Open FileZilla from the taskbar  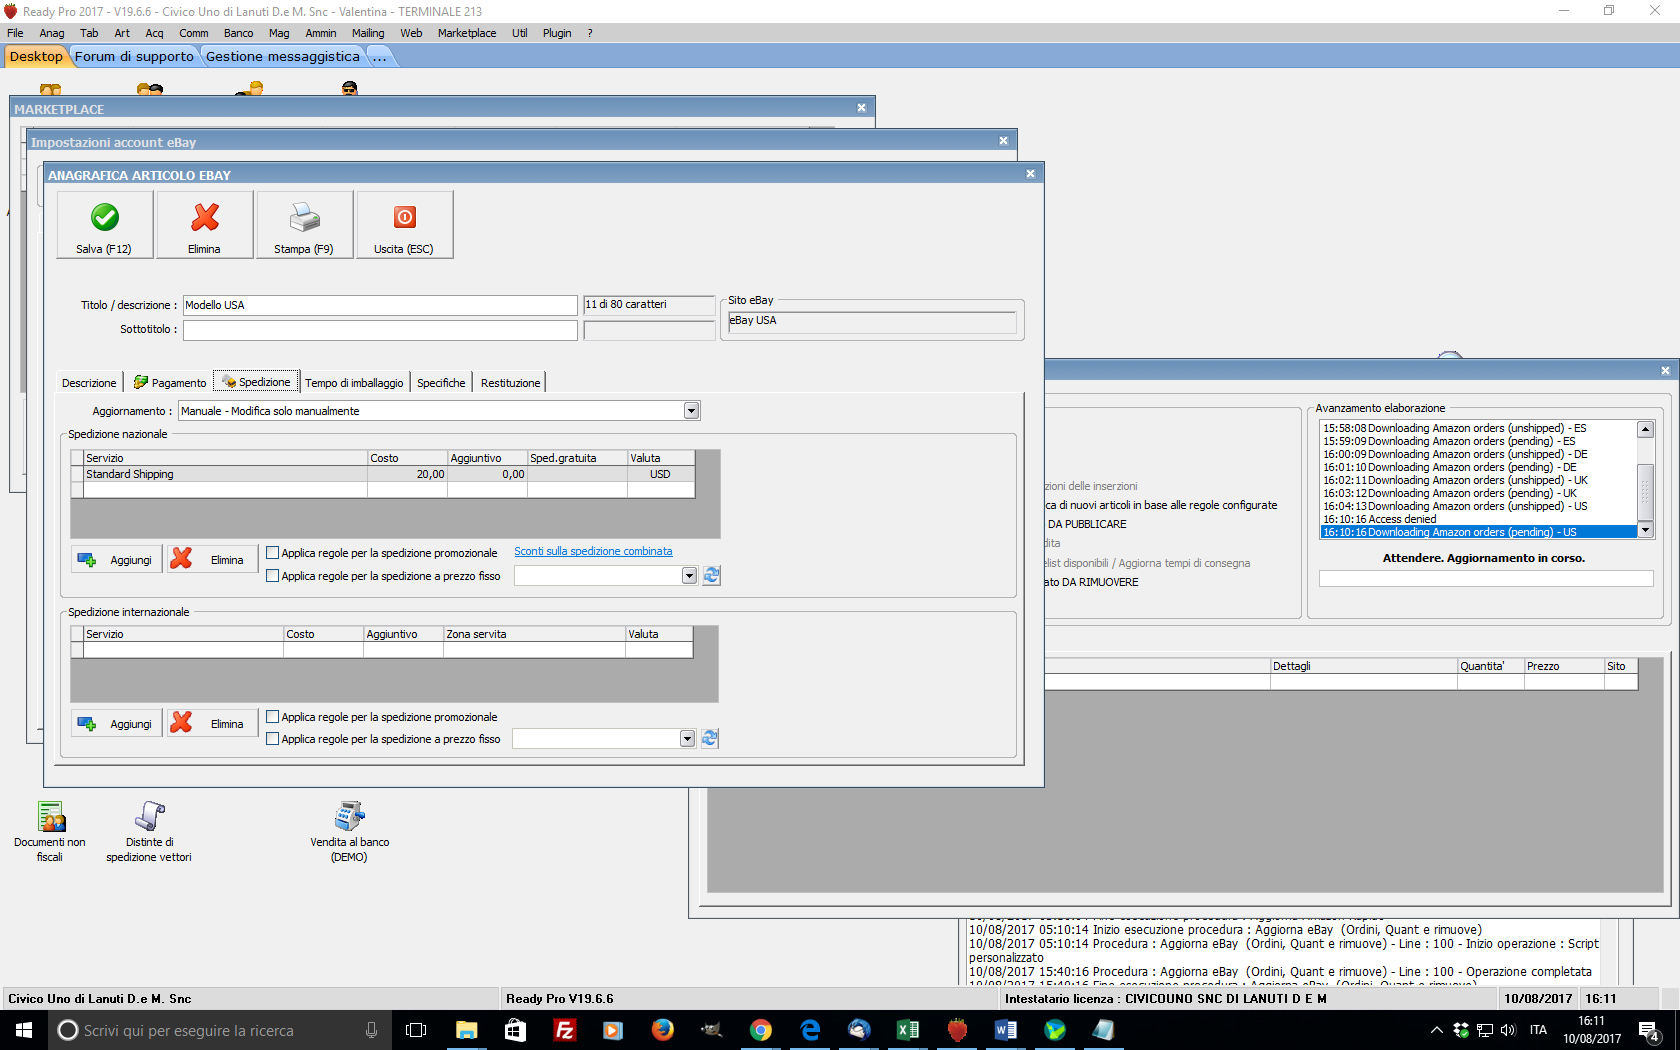[564, 1030]
